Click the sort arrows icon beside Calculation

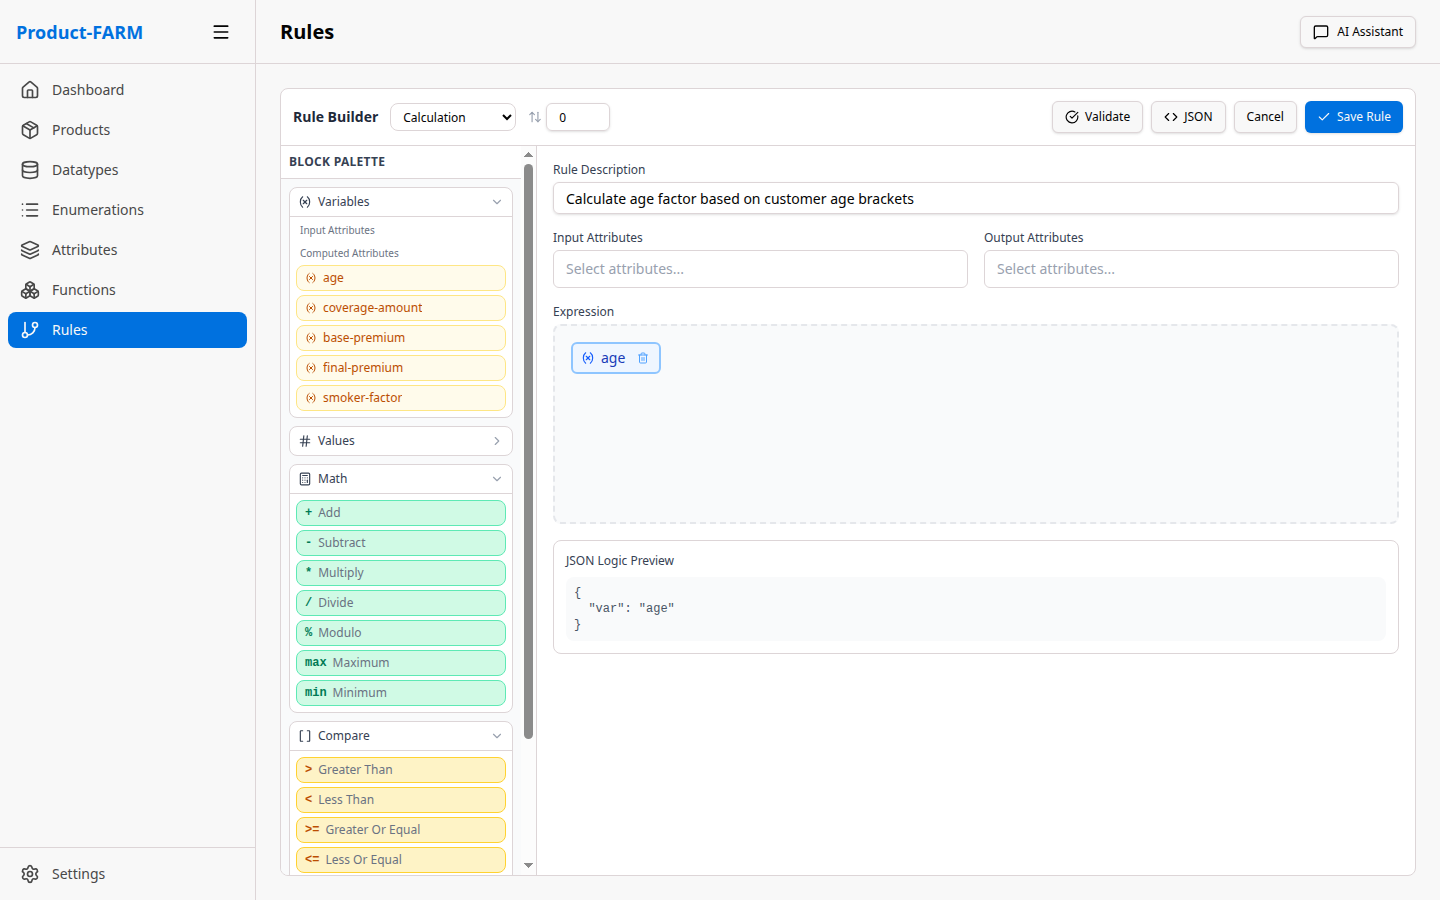coord(533,117)
